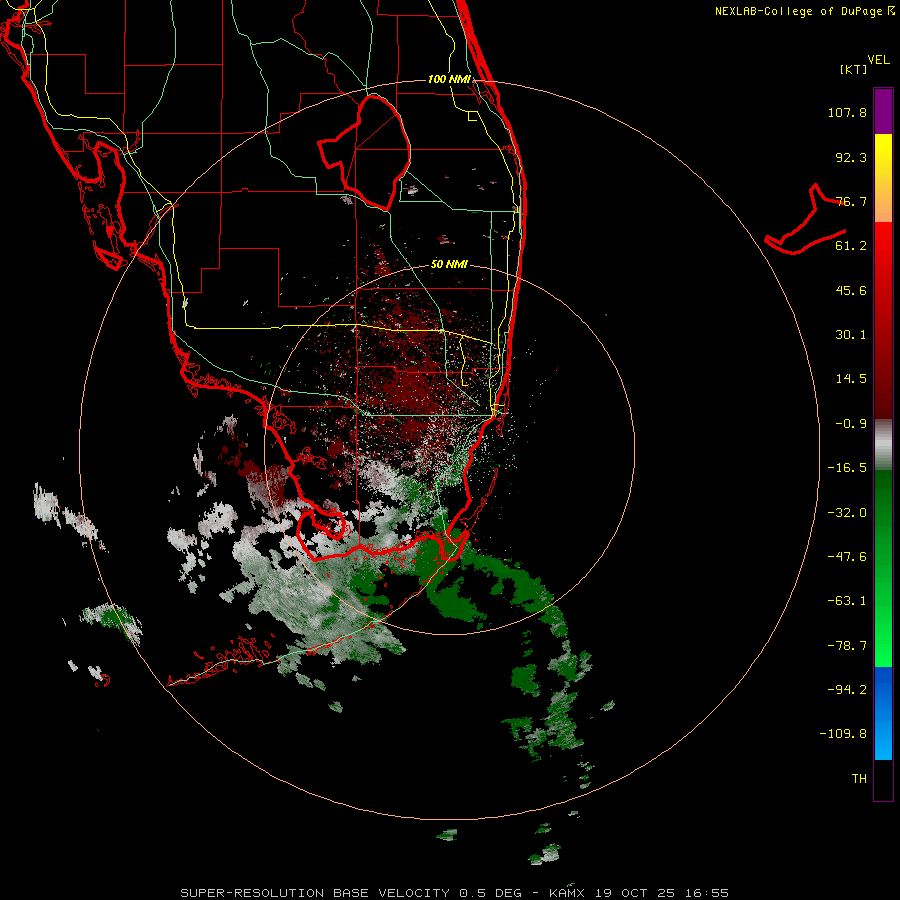The height and width of the screenshot is (900, 900).
Task: Click the [KT] units label
Action: click(x=853, y=69)
